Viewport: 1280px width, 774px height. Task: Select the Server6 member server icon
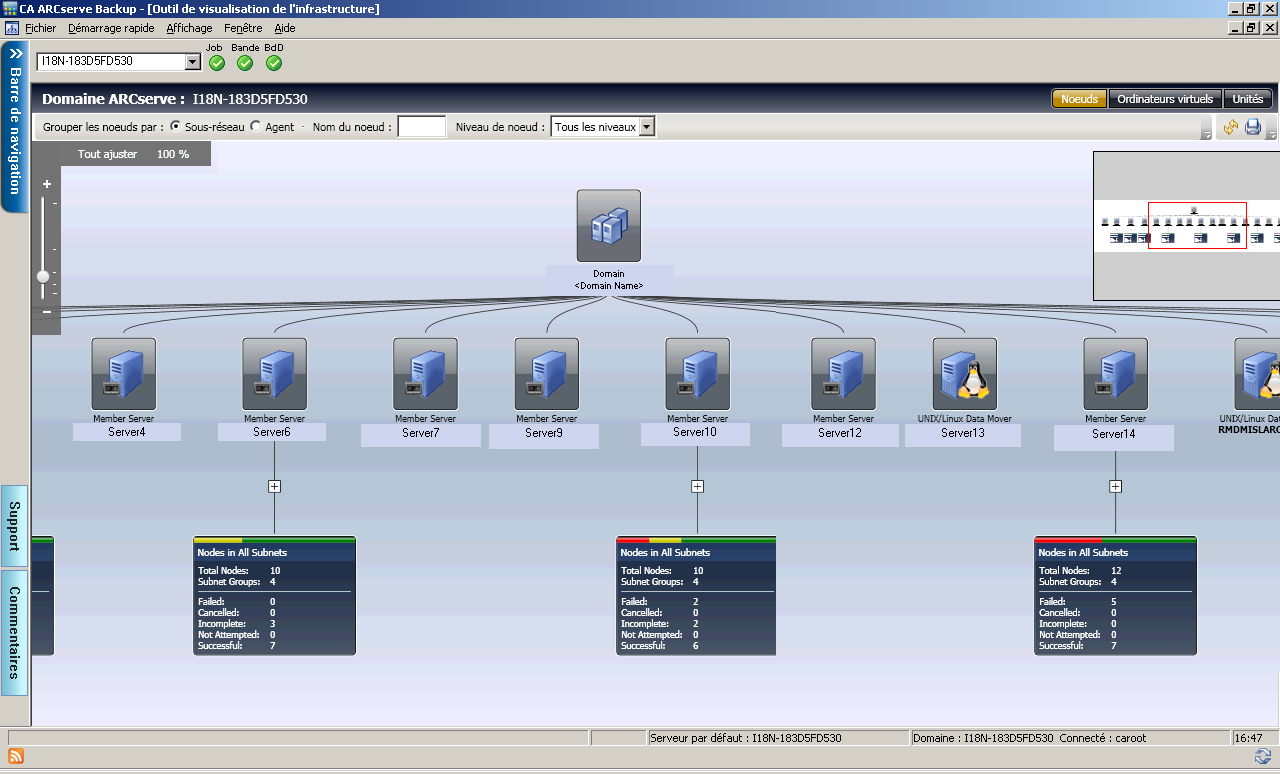point(275,374)
